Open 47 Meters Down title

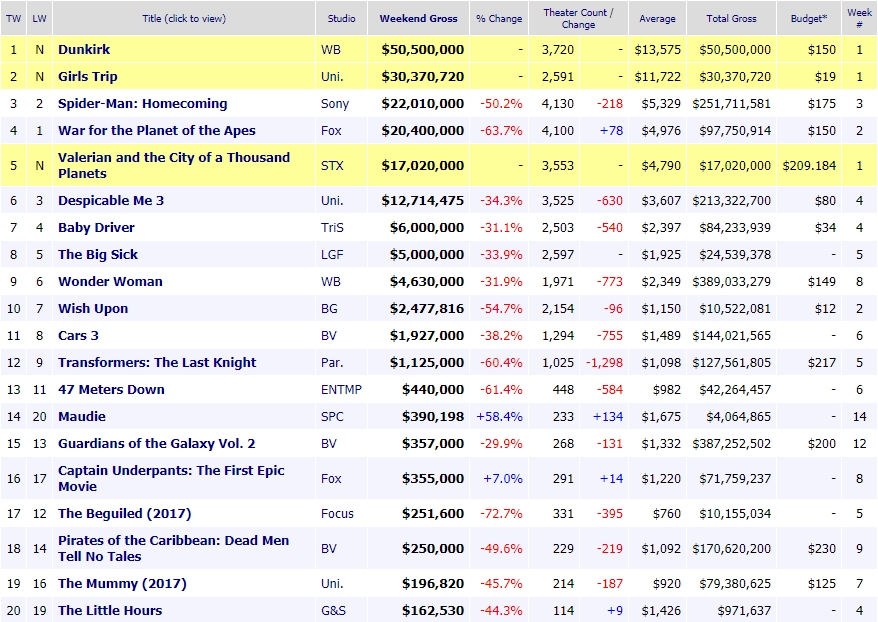click(111, 389)
